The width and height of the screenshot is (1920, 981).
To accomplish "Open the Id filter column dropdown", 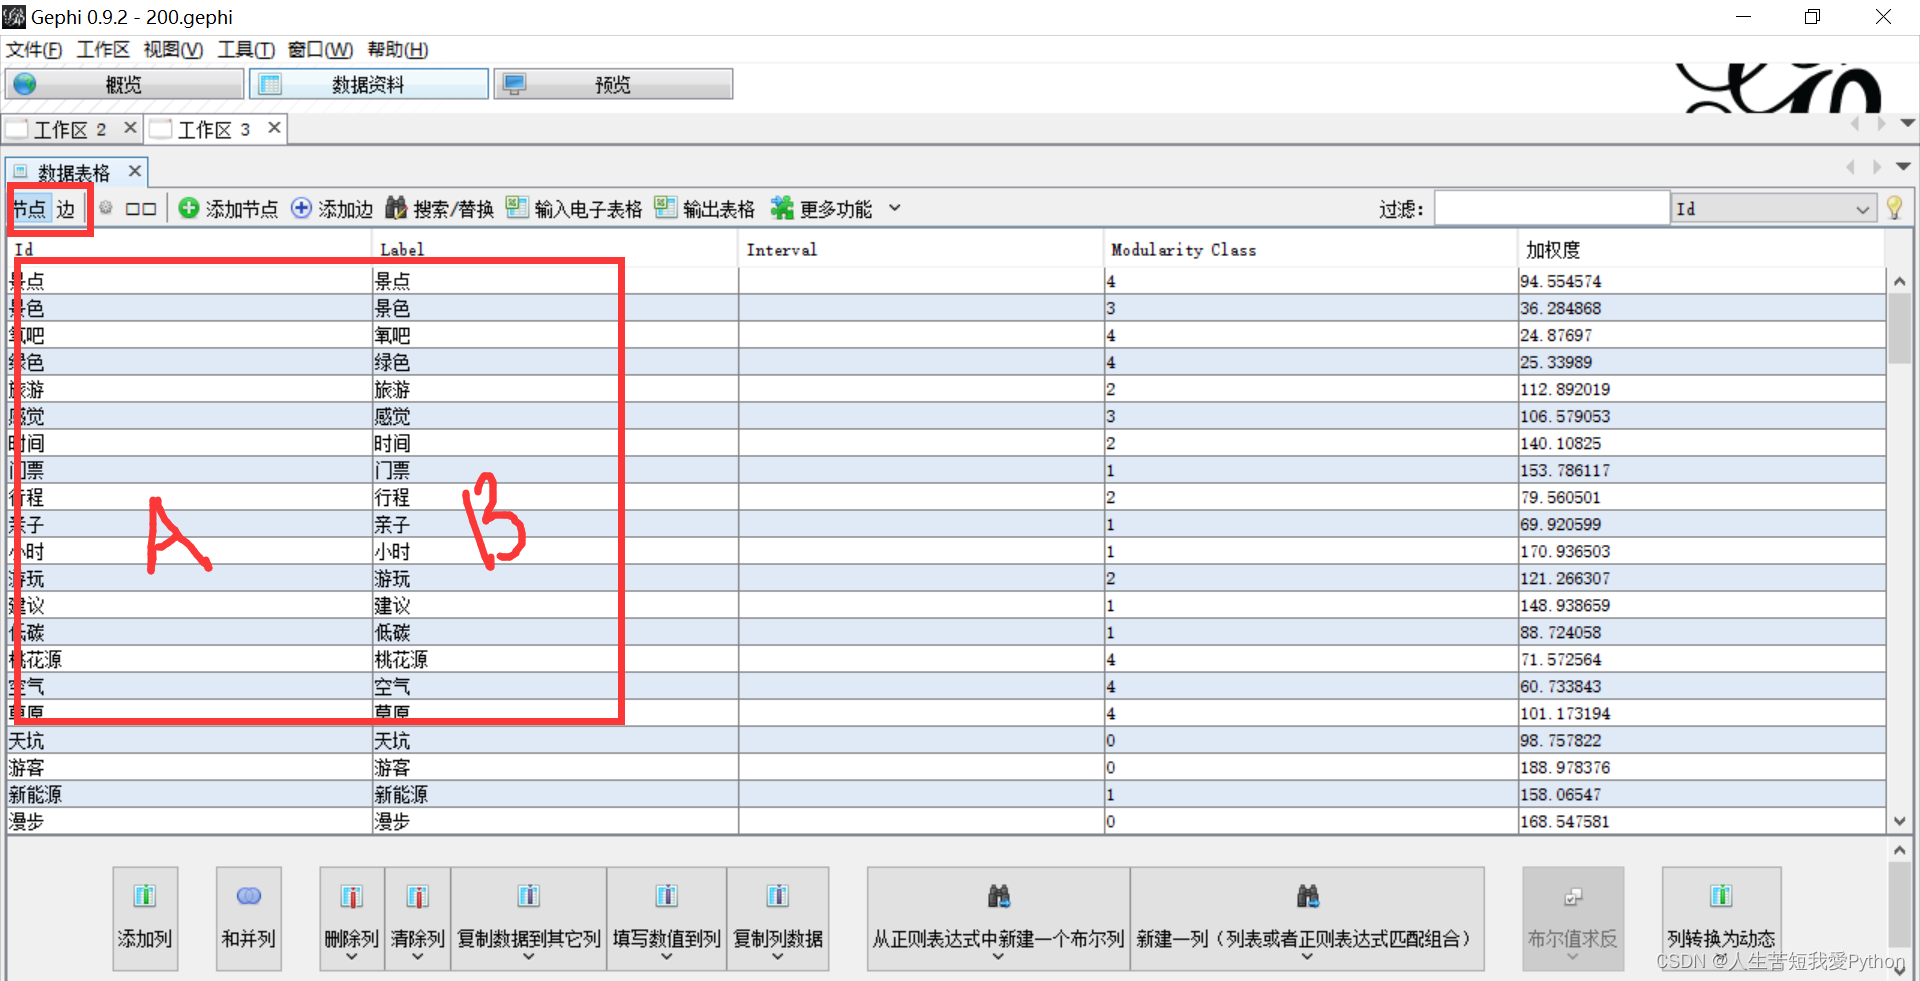I will 1862,209.
